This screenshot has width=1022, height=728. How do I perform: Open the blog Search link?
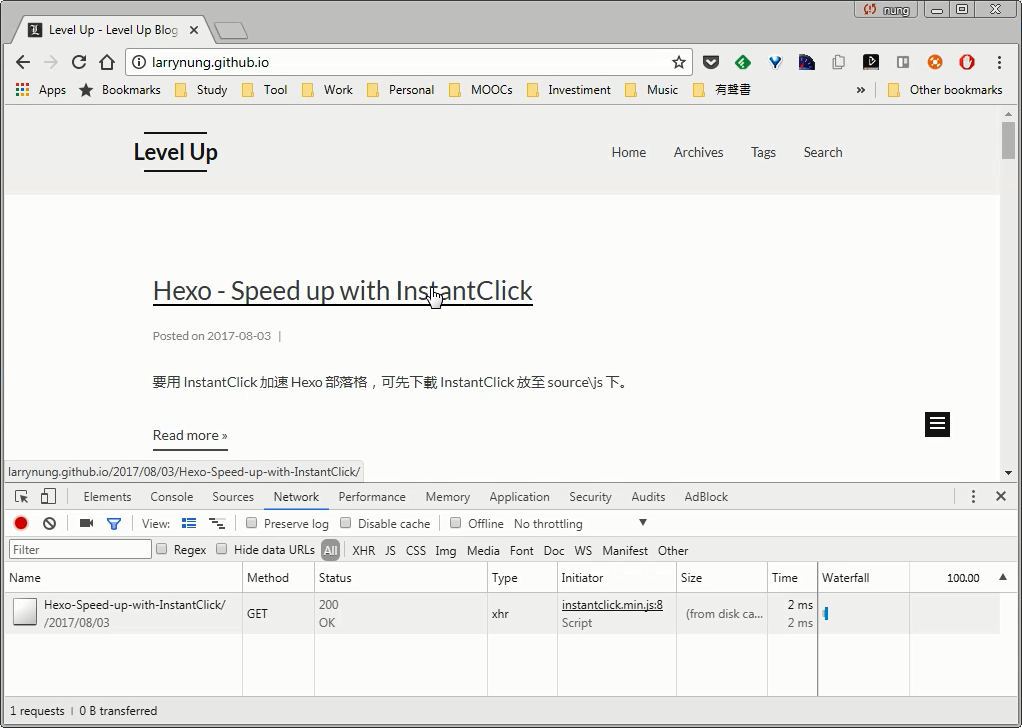point(823,153)
